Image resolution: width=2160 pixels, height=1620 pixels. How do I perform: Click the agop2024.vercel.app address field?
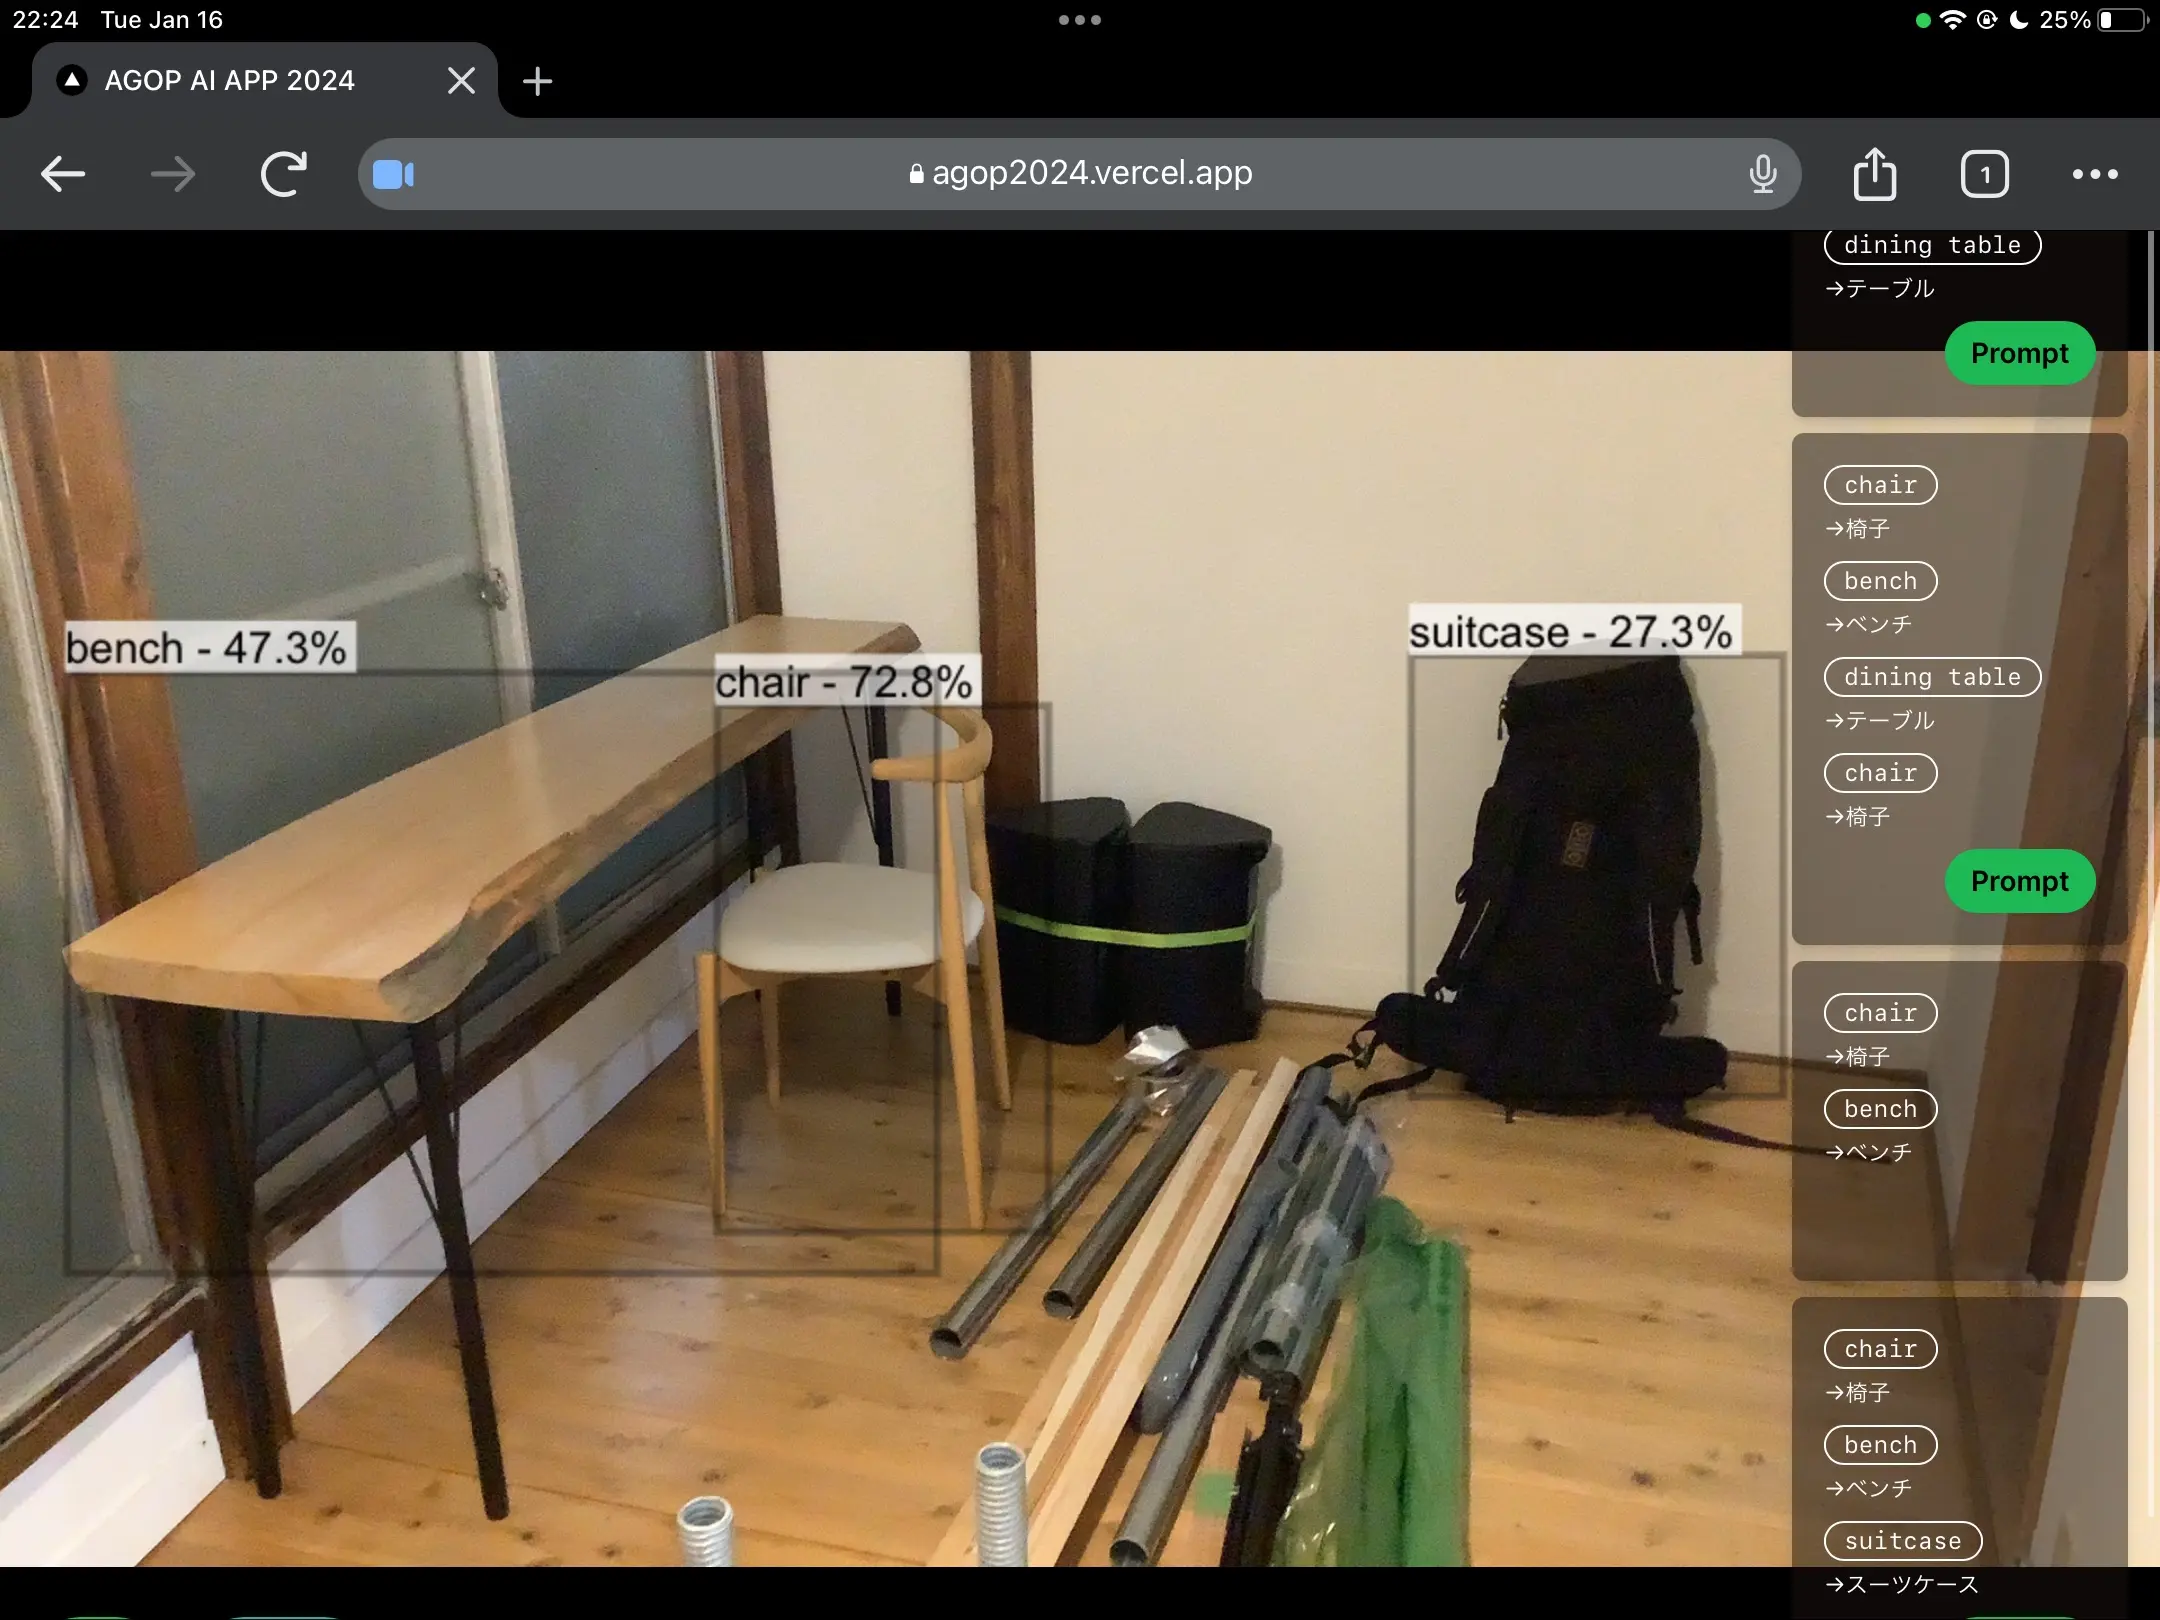1080,174
